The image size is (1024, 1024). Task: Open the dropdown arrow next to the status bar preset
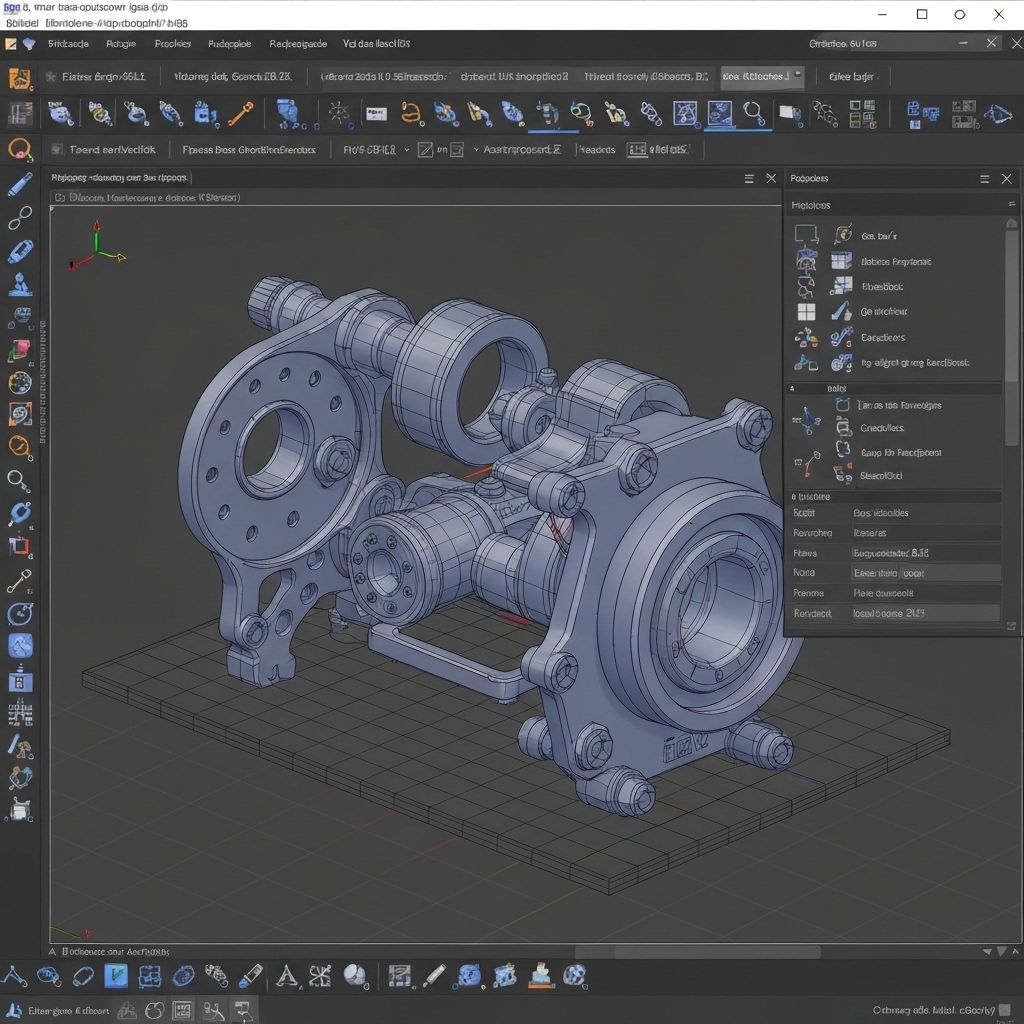pos(476,150)
